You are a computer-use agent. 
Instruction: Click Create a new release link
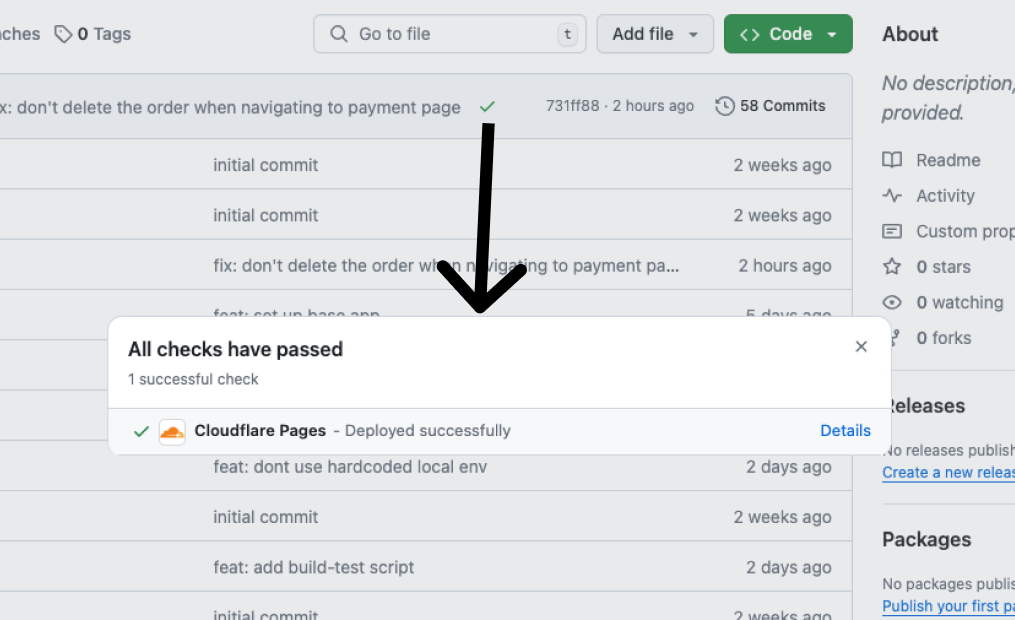click(x=948, y=472)
